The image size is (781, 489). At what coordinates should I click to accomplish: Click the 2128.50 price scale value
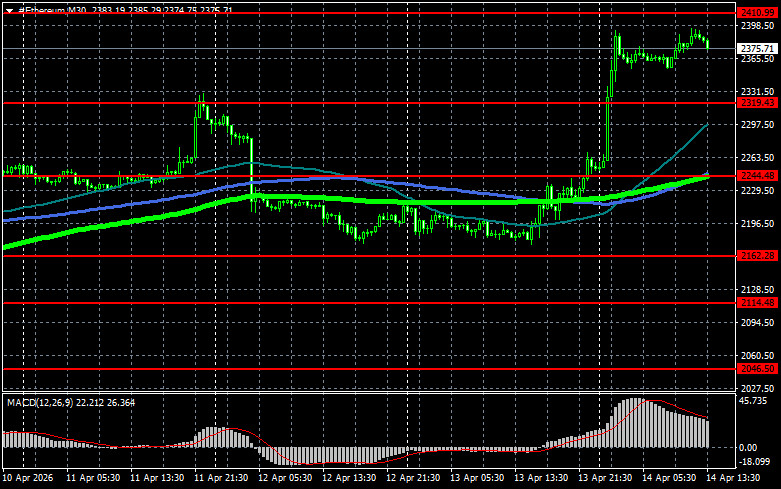coord(757,290)
